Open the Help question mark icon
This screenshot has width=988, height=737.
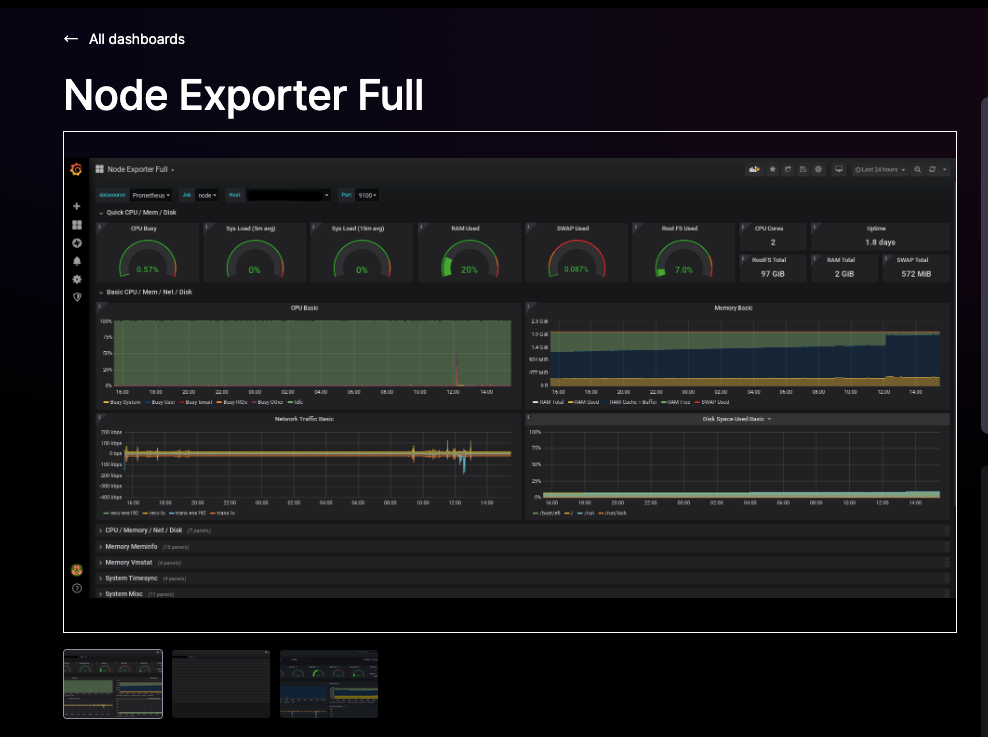point(77,588)
